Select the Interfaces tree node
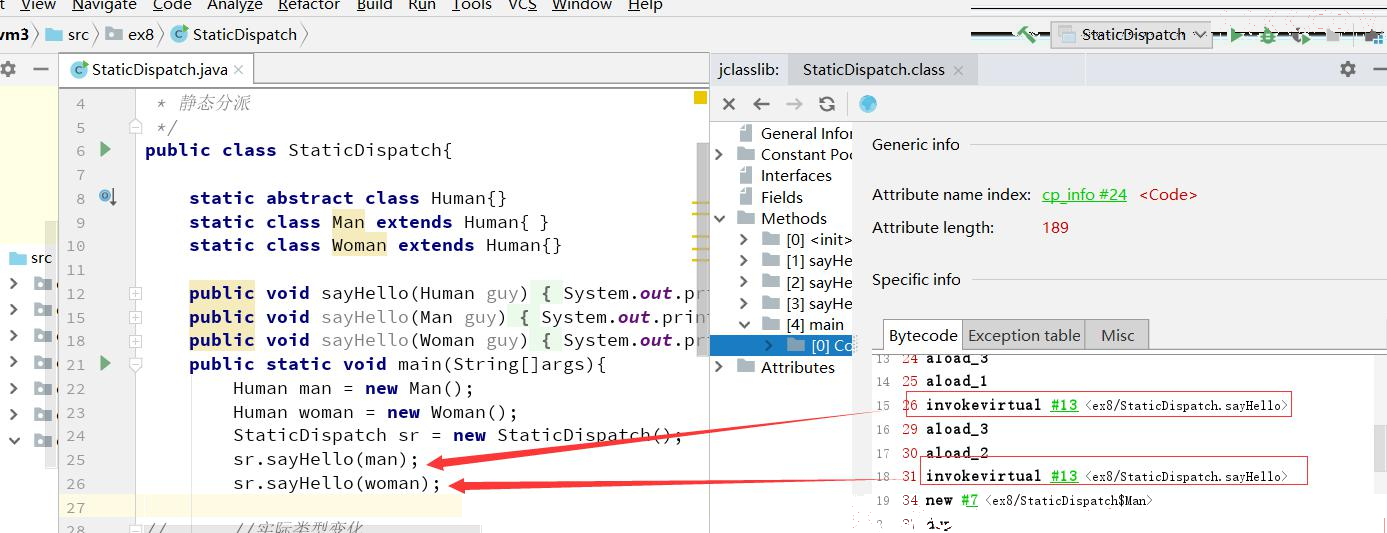Screen dimensions: 1387x533 tap(786, 175)
